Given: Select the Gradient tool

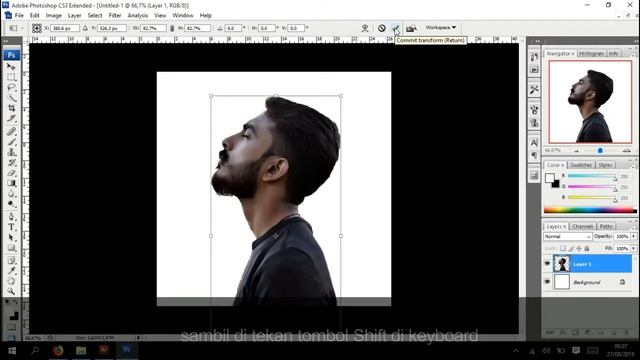Looking at the screenshot, I should click(x=11, y=183).
